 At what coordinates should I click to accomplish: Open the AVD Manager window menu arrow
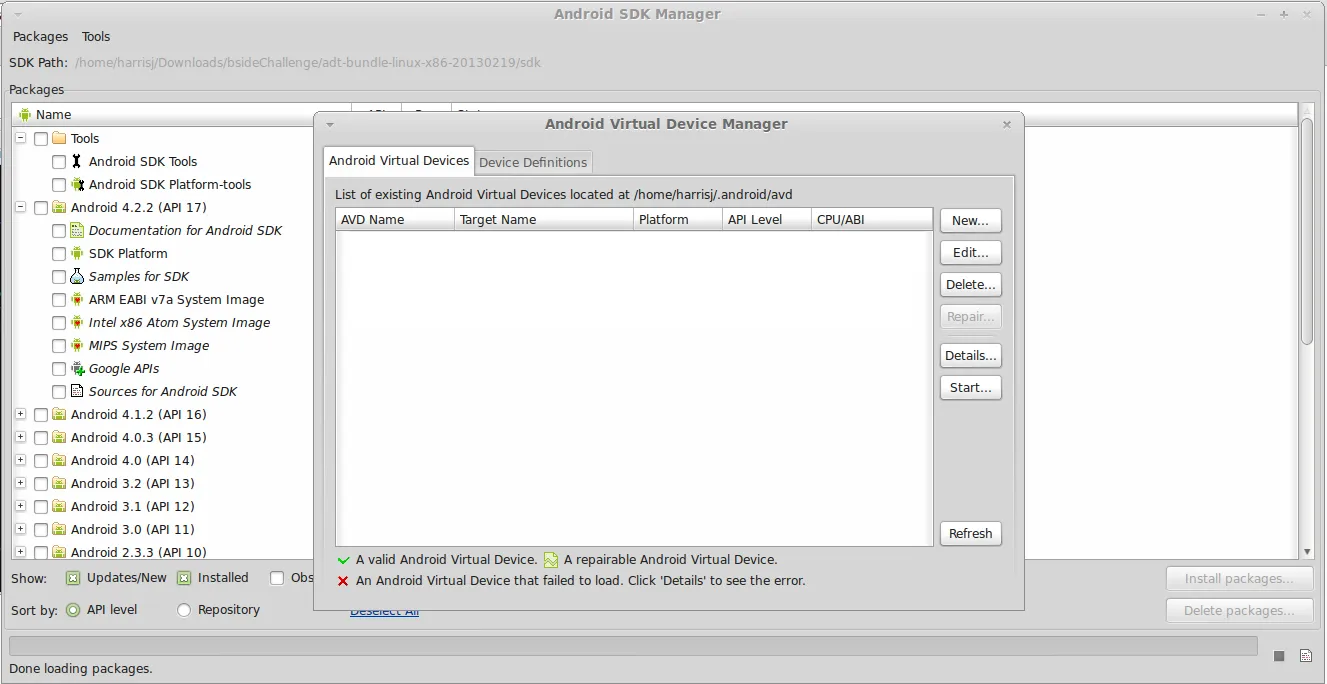point(330,125)
